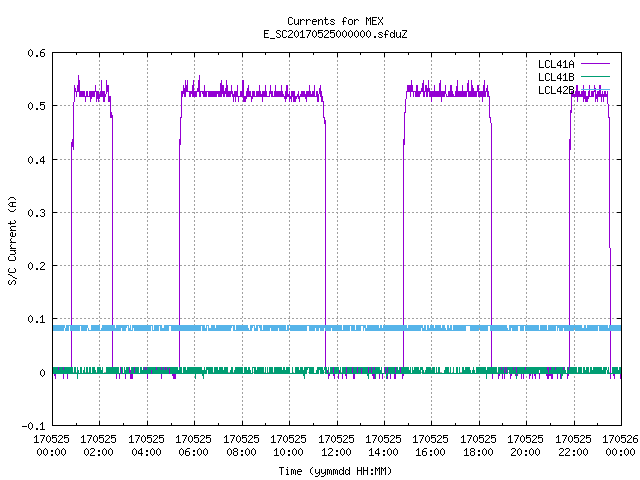The image size is (640, 480).
Task: Pick the purple LCL41A legend line sample
Action: click(595, 64)
